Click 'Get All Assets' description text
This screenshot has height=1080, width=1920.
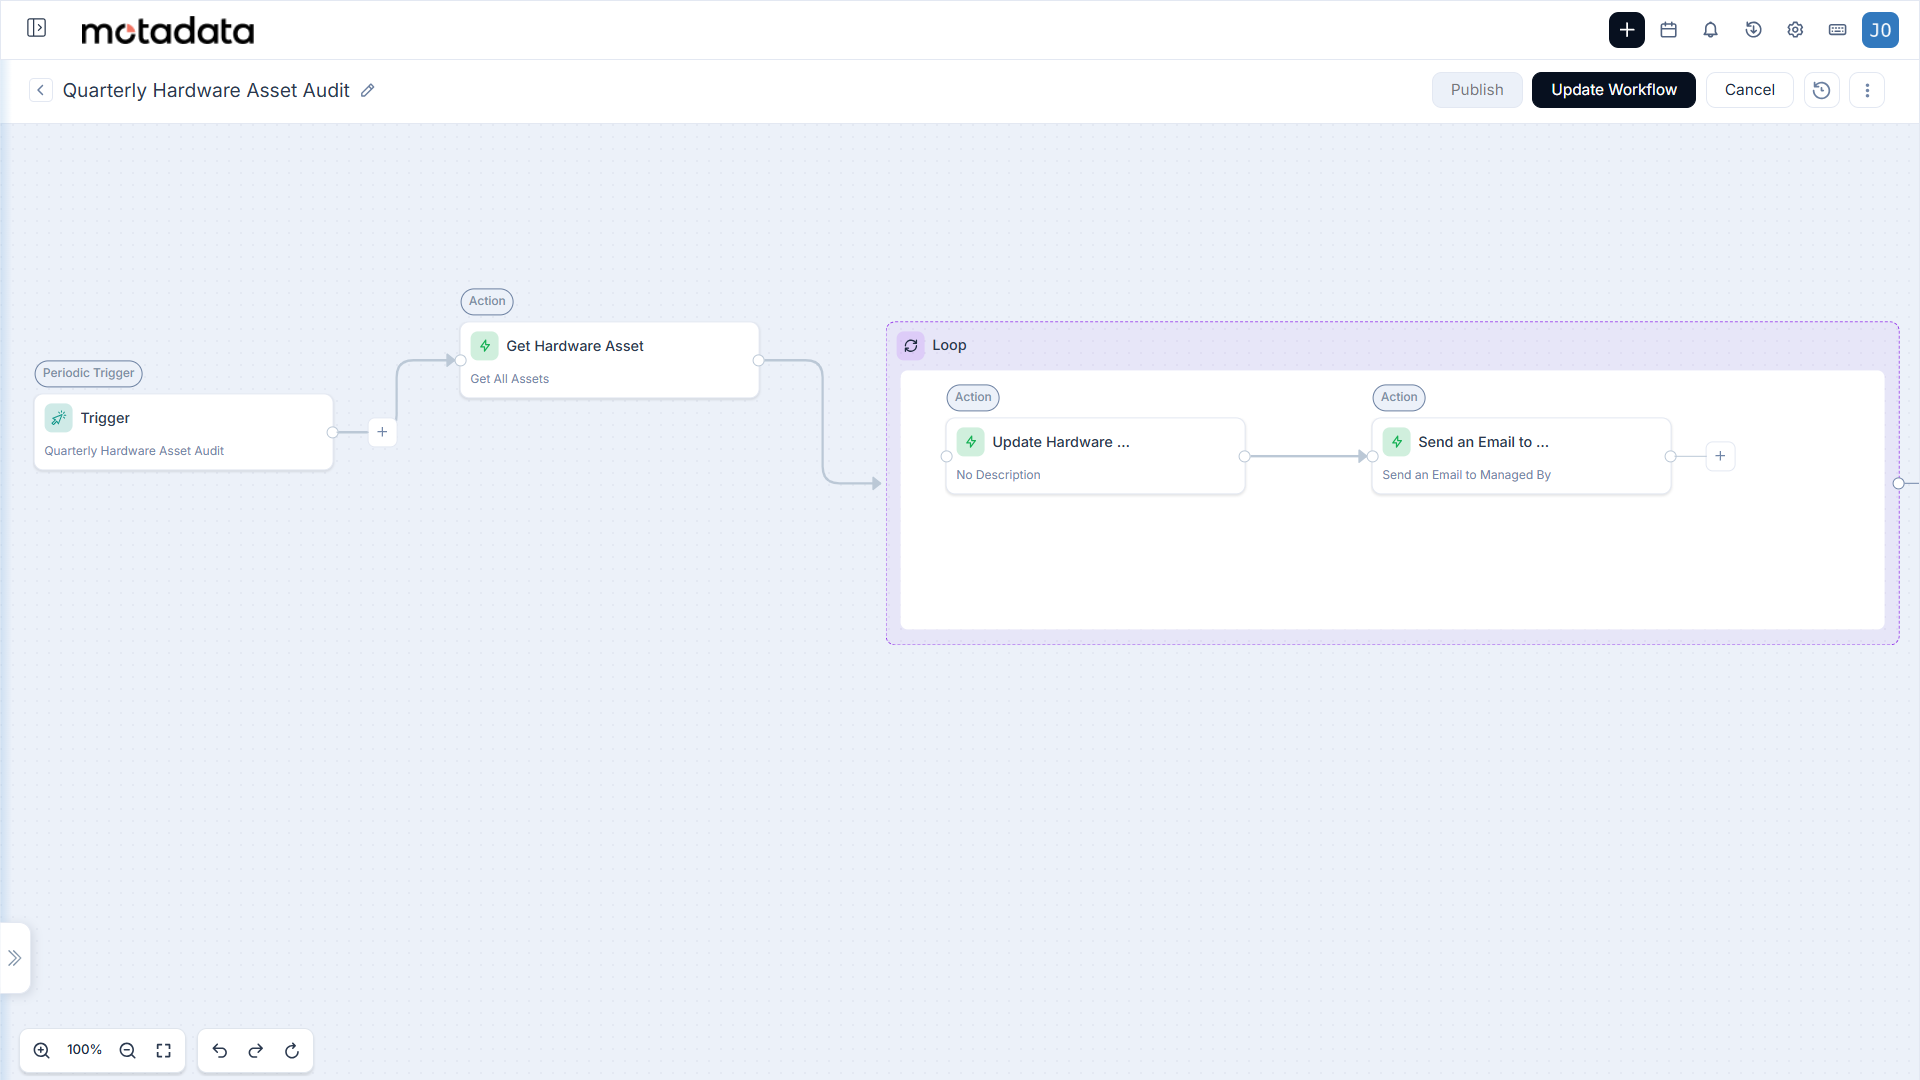(x=510, y=379)
